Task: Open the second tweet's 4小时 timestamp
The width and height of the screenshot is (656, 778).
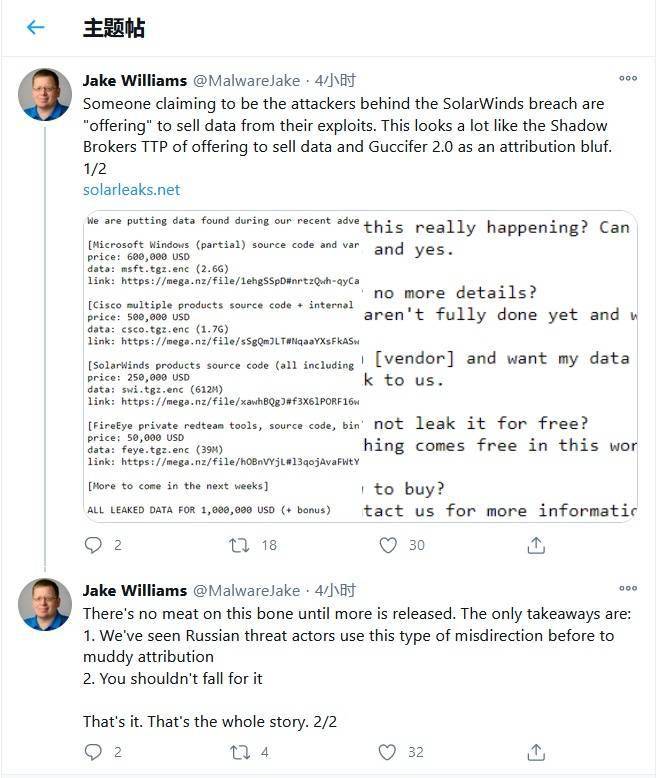Action: (335, 590)
